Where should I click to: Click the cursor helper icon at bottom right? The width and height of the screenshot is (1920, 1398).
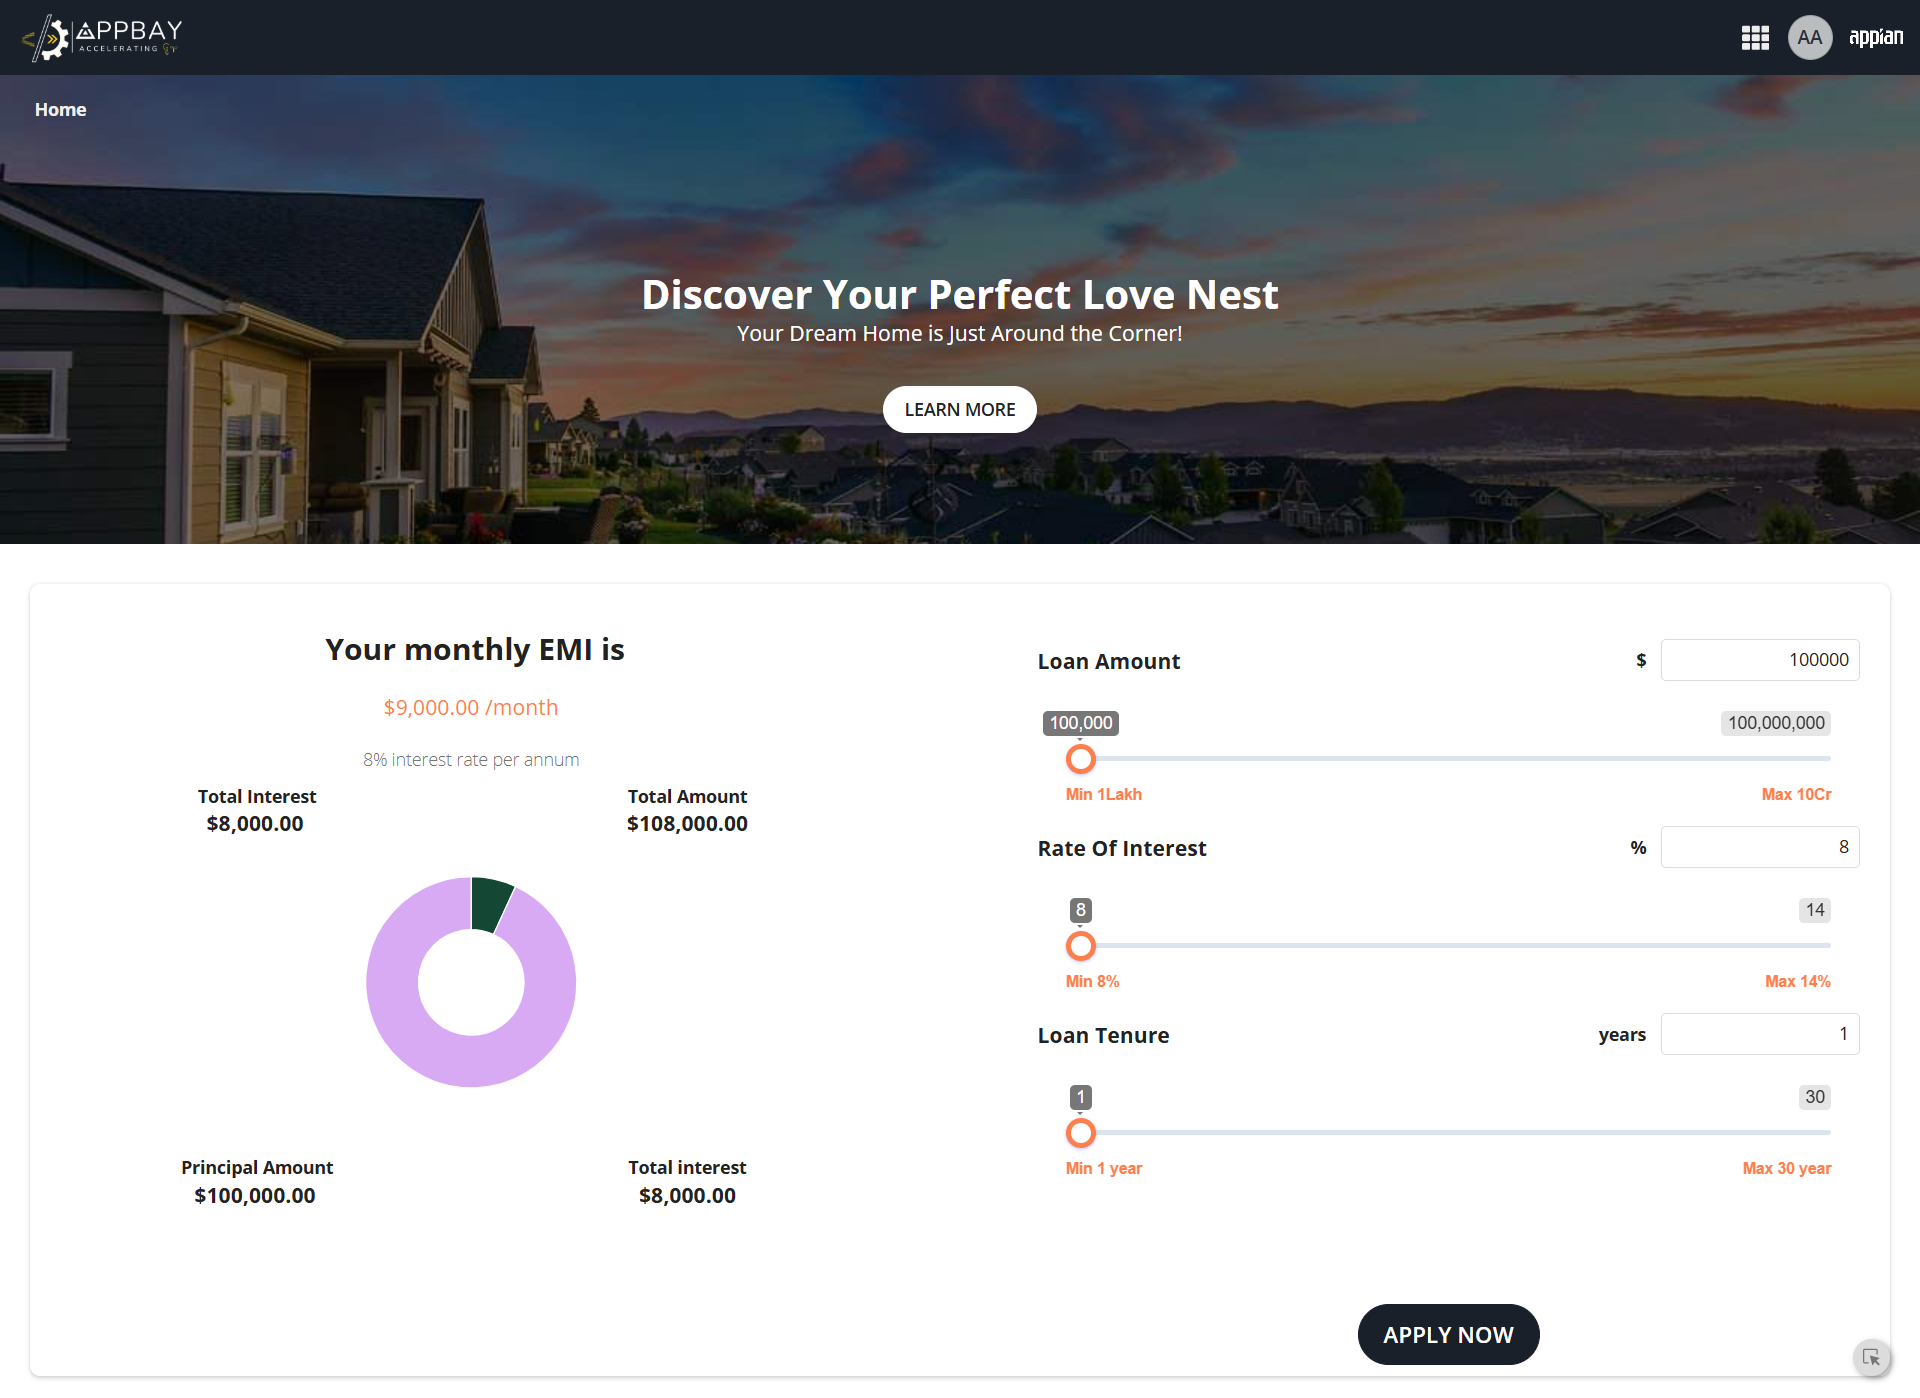coord(1871,1358)
